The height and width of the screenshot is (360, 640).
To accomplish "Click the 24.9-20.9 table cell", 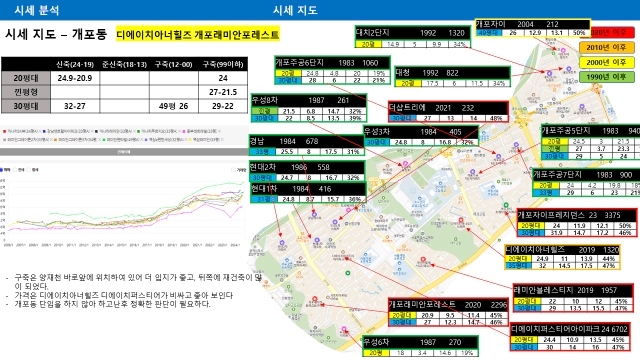I will click(75, 78).
